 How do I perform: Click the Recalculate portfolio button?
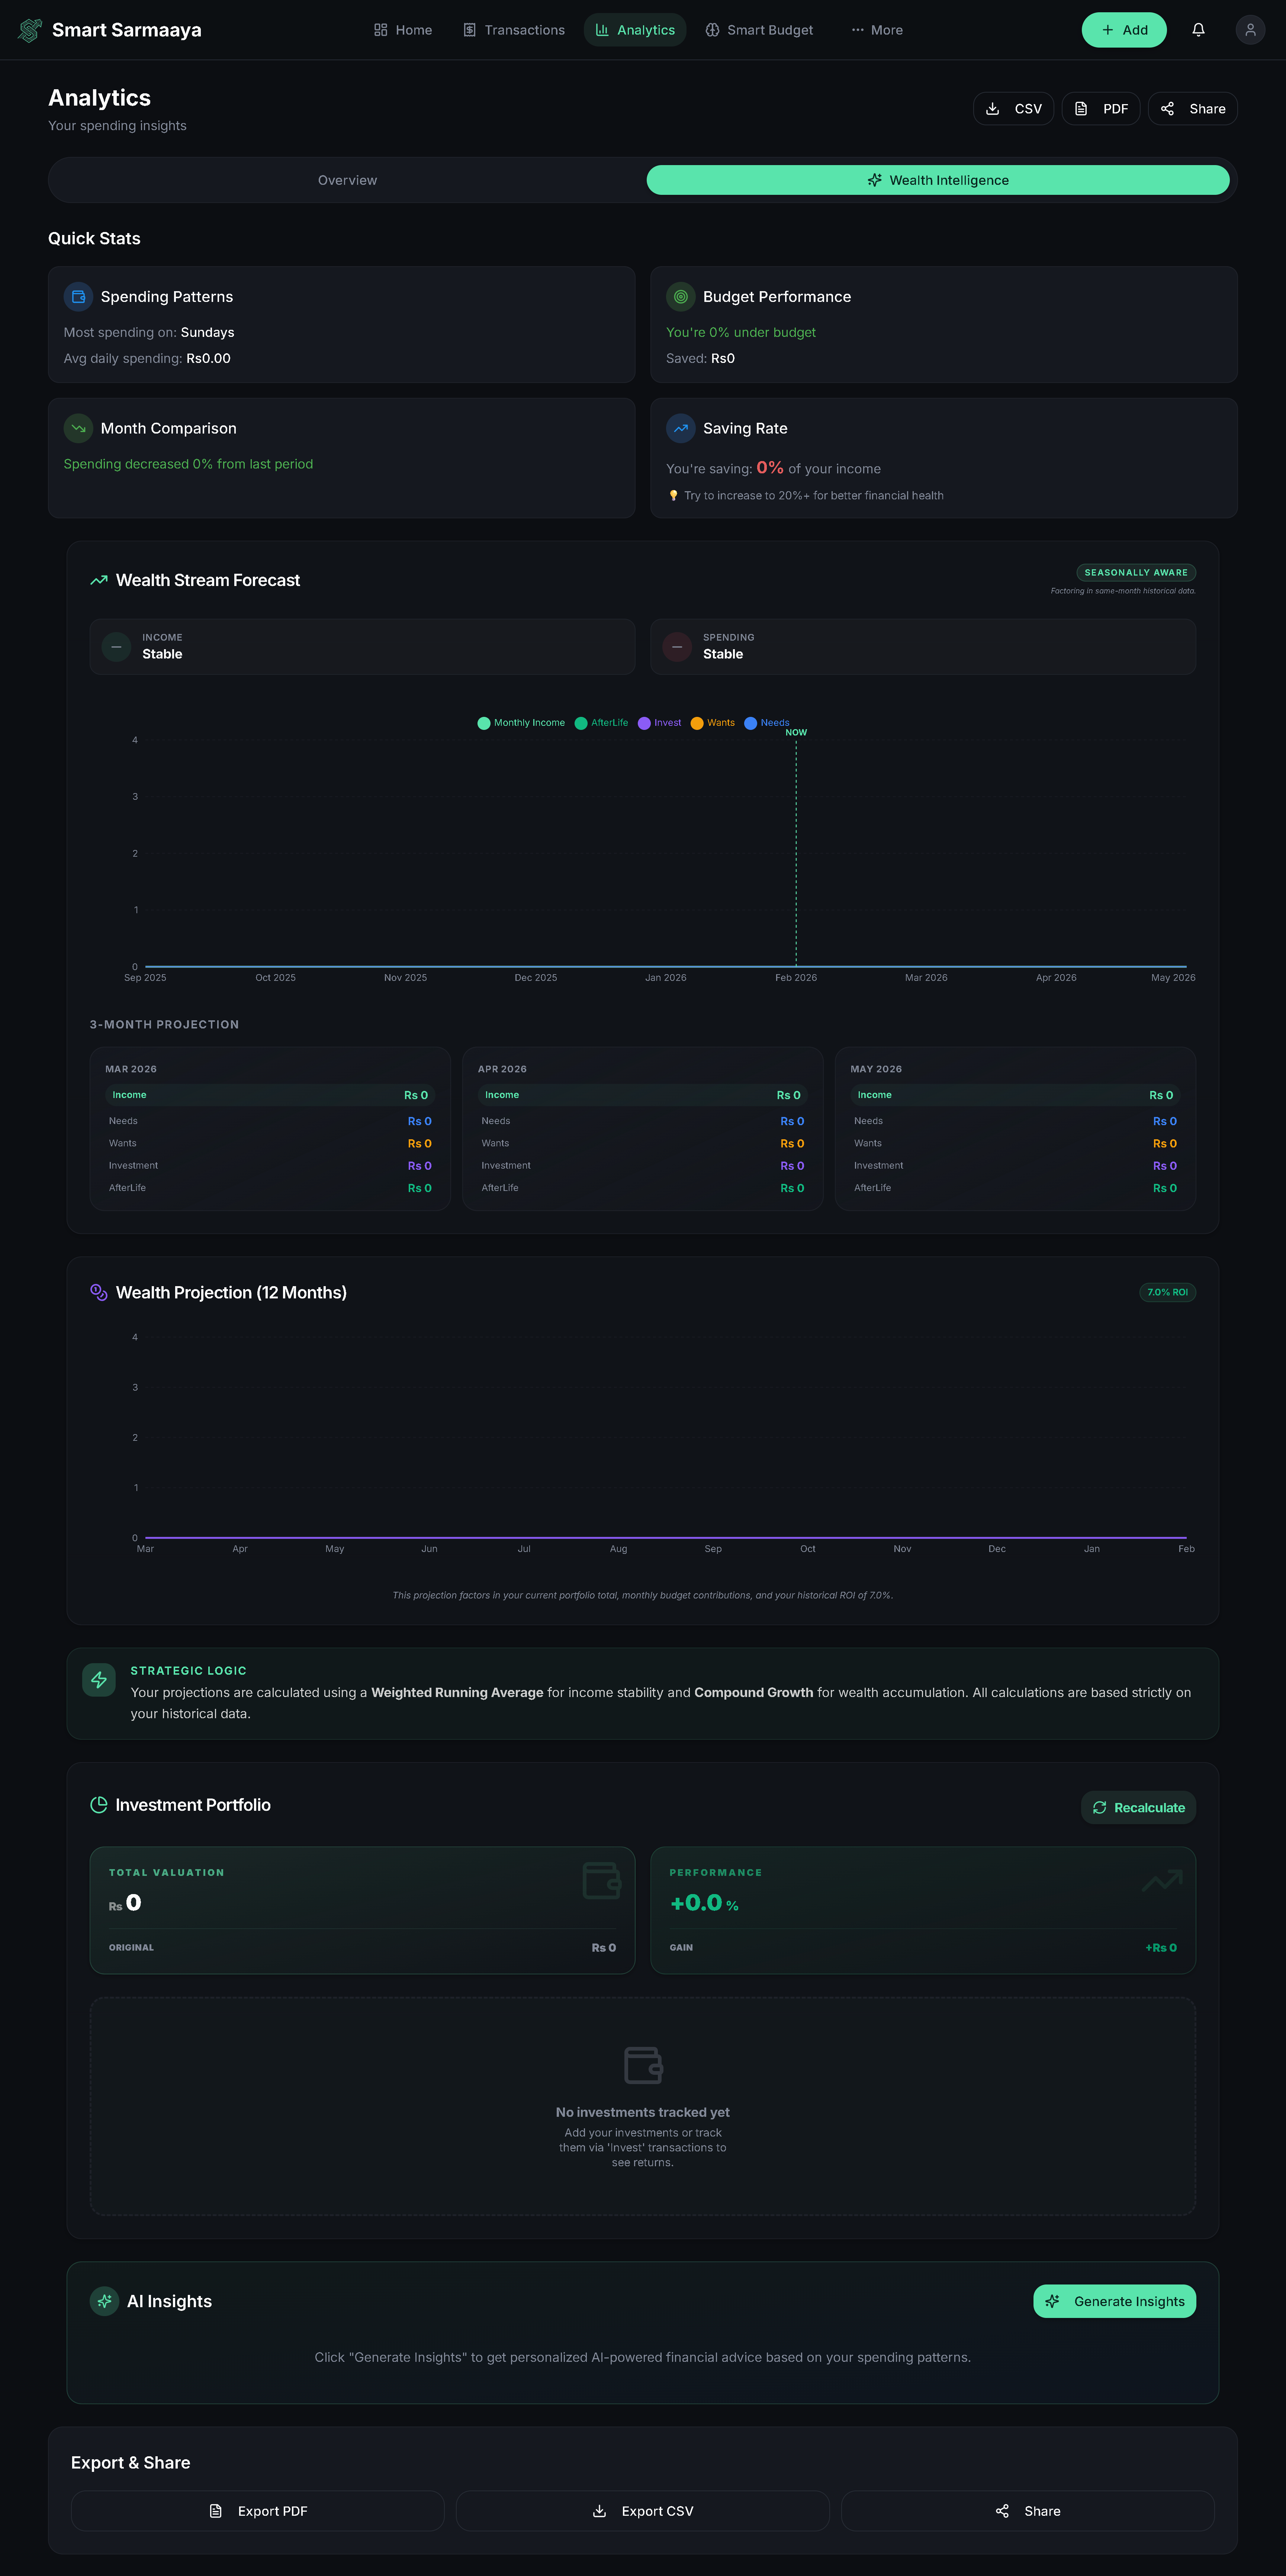(1138, 1807)
